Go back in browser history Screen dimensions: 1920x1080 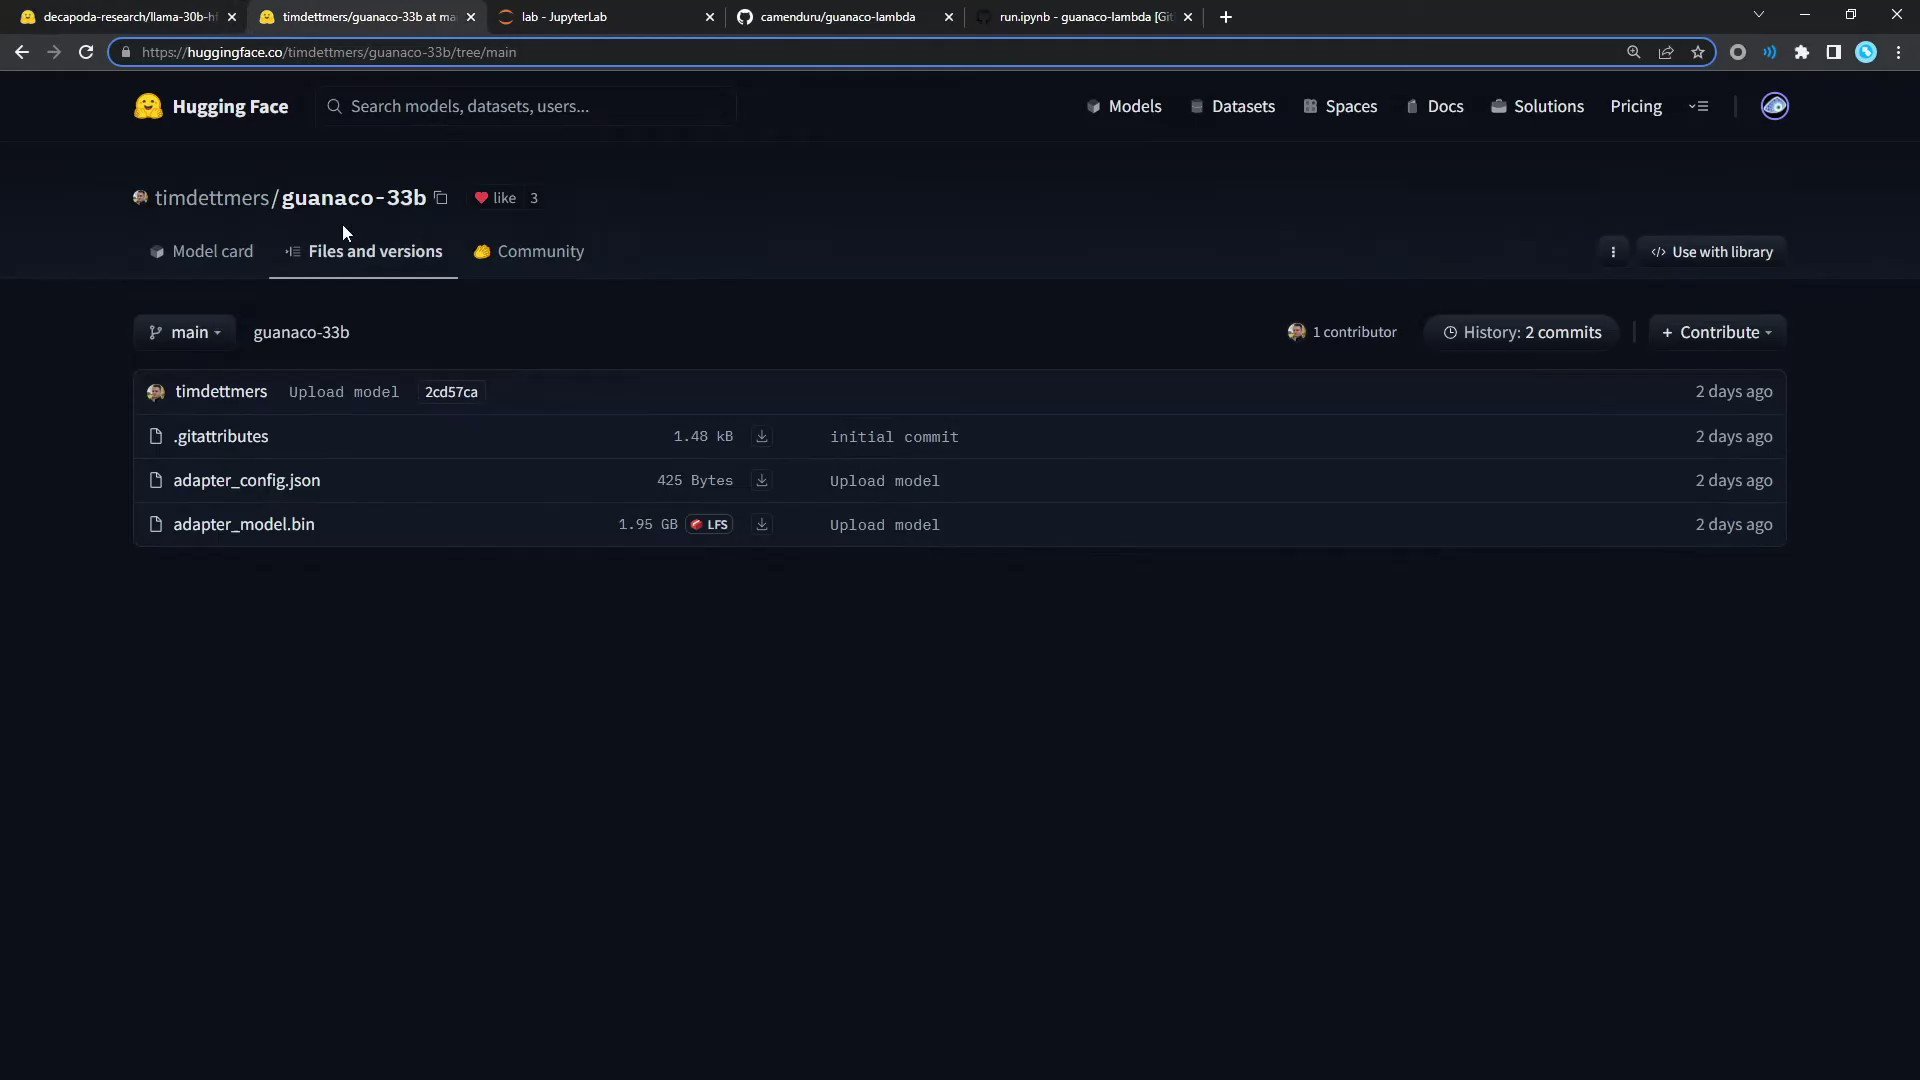coord(22,52)
